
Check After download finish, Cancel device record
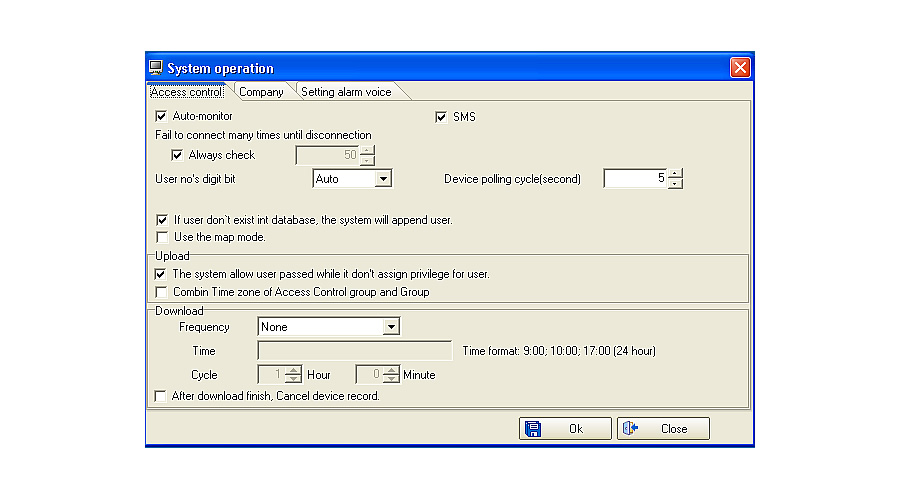pos(160,396)
